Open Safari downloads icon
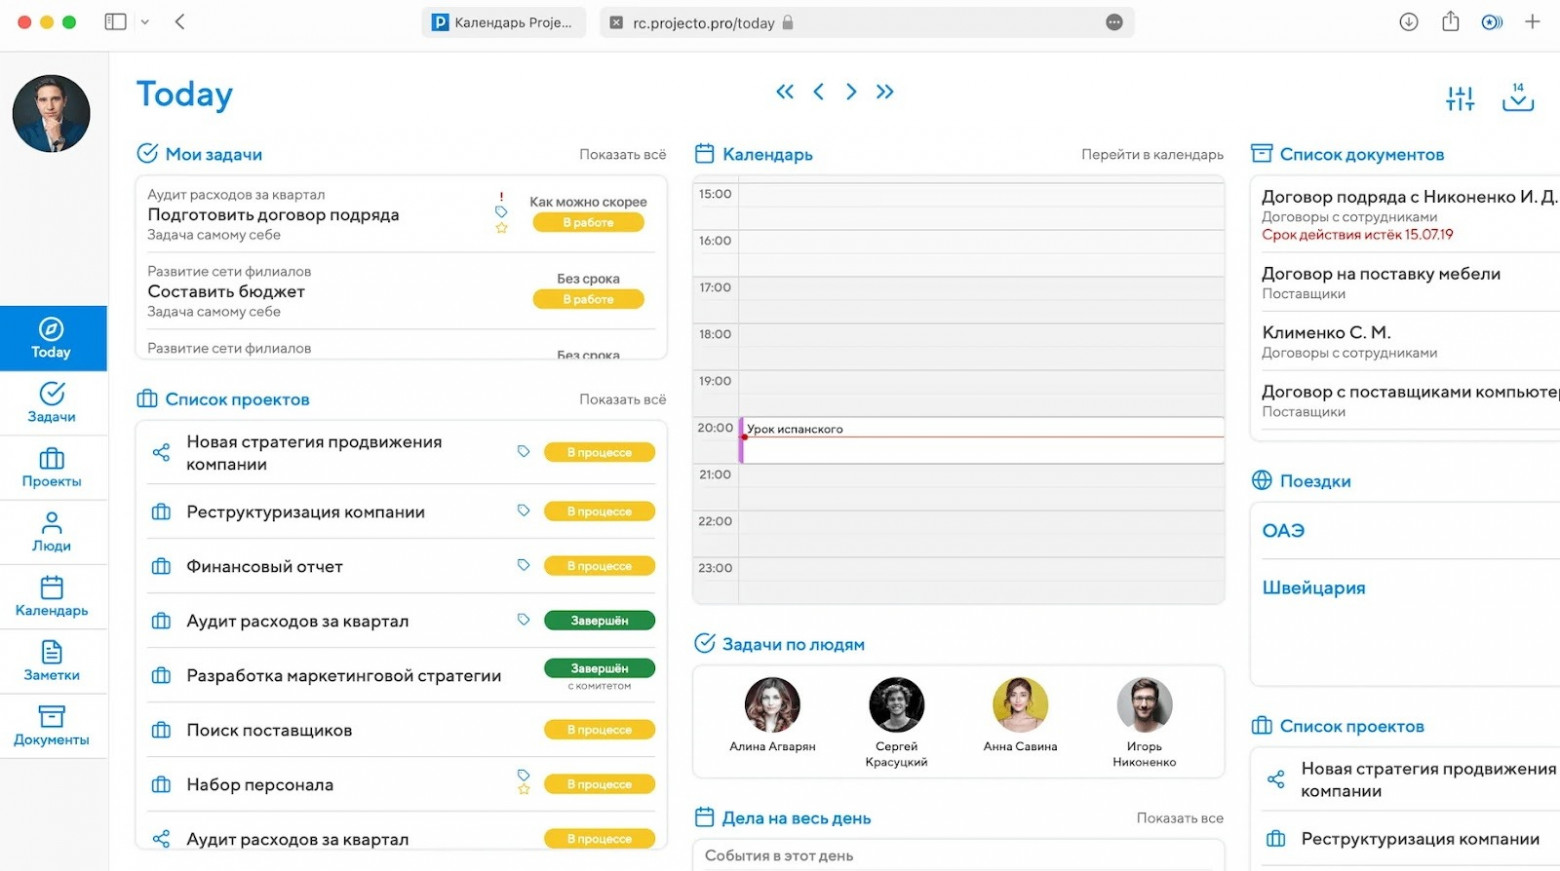 (x=1408, y=22)
